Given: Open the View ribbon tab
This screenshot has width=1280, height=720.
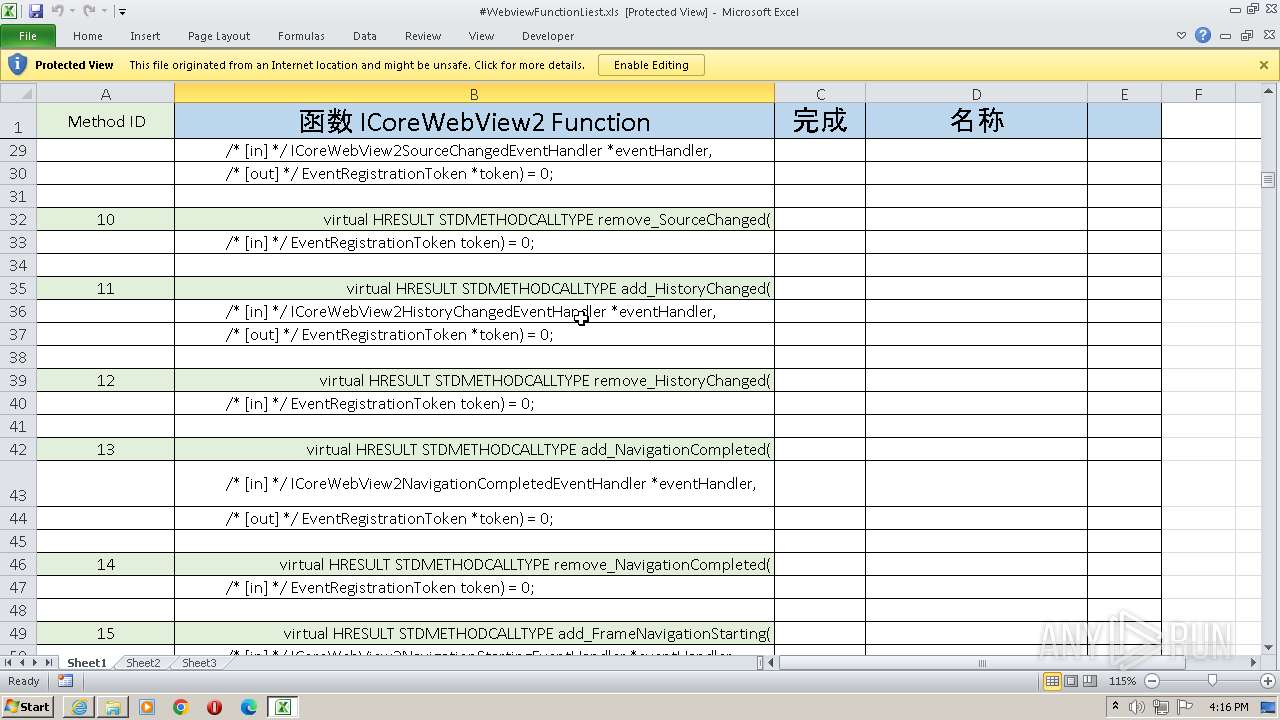Looking at the screenshot, I should (x=481, y=35).
